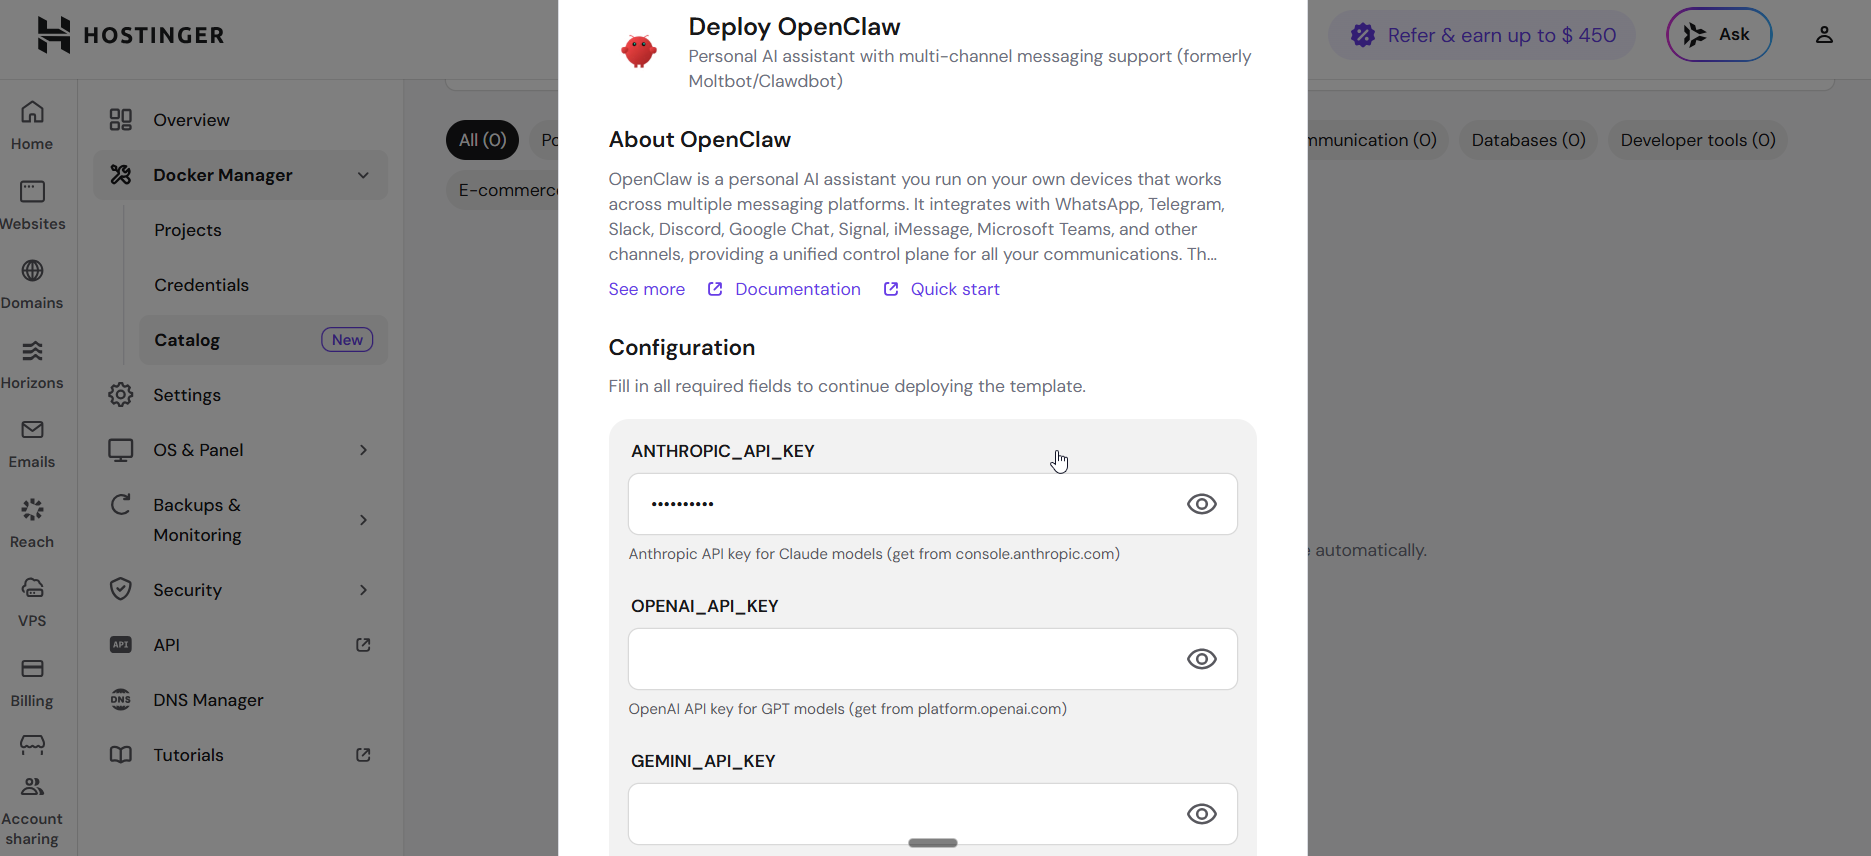
Task: Click the modal bottom drag handle
Action: pyautogui.click(x=933, y=843)
